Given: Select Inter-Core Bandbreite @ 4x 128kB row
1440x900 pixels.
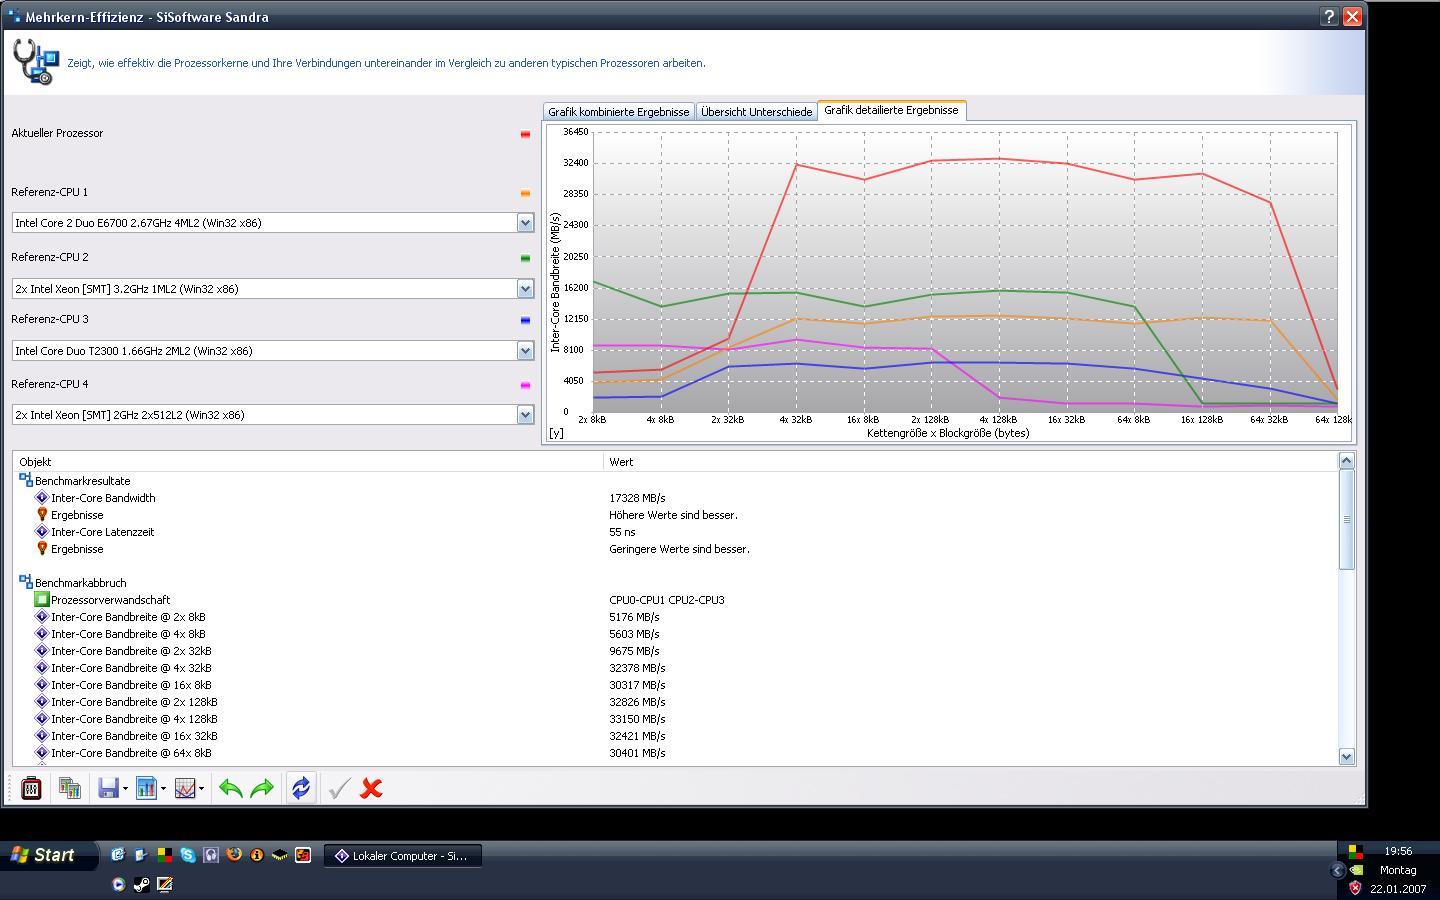Looking at the screenshot, I should pyautogui.click(x=675, y=719).
